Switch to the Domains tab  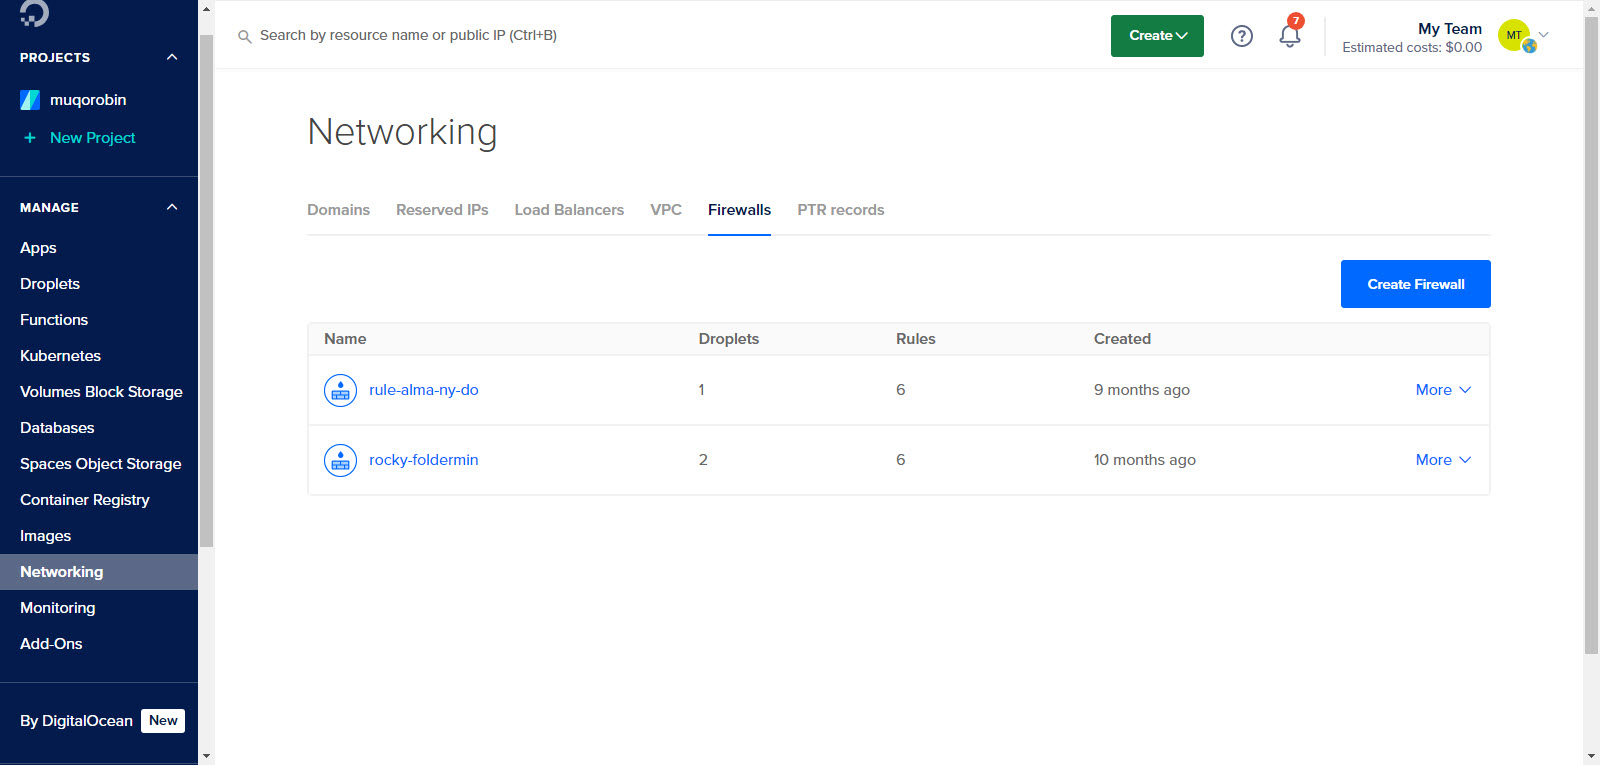tap(338, 210)
